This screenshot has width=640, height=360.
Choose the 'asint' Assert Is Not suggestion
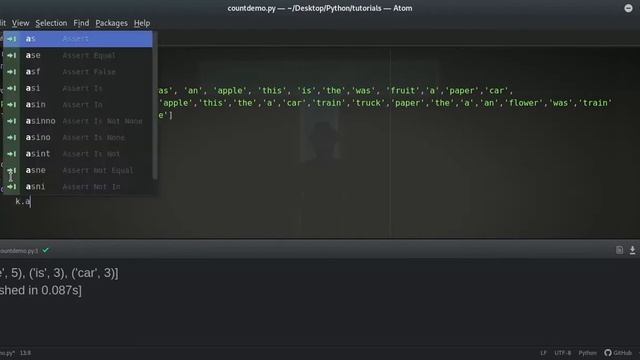pos(78,154)
